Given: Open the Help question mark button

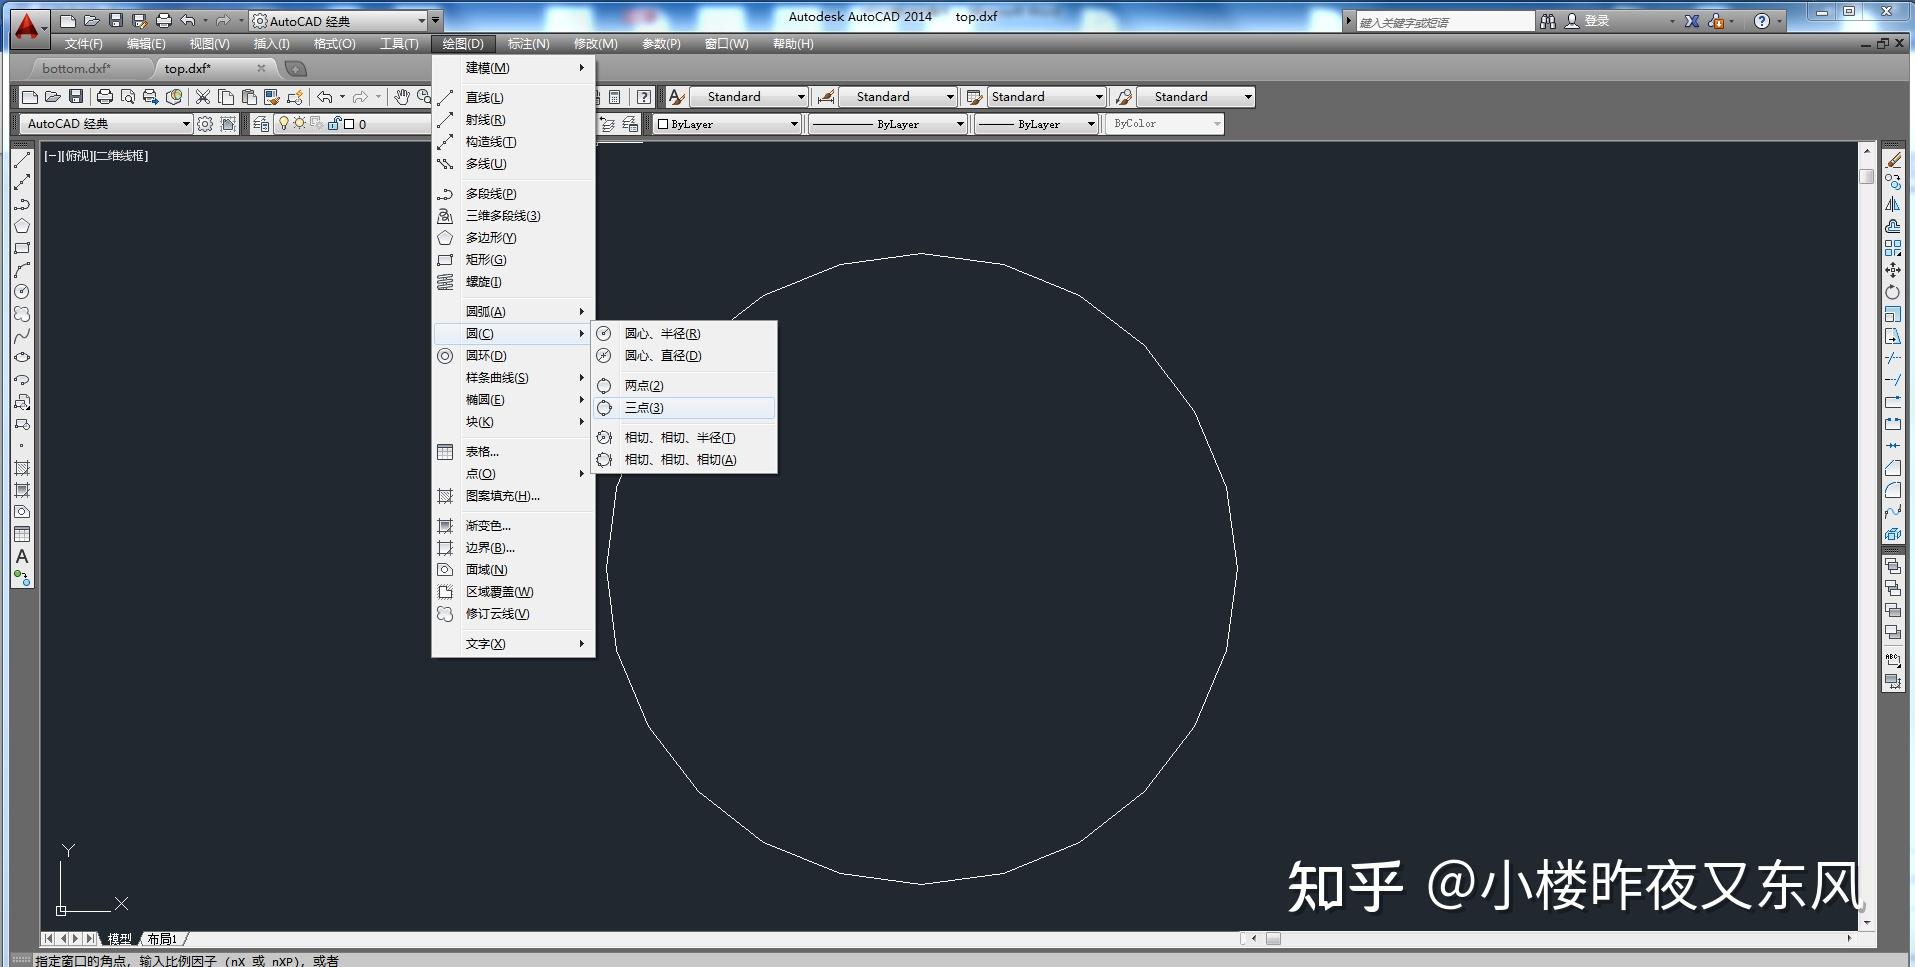Looking at the screenshot, I should (1764, 19).
